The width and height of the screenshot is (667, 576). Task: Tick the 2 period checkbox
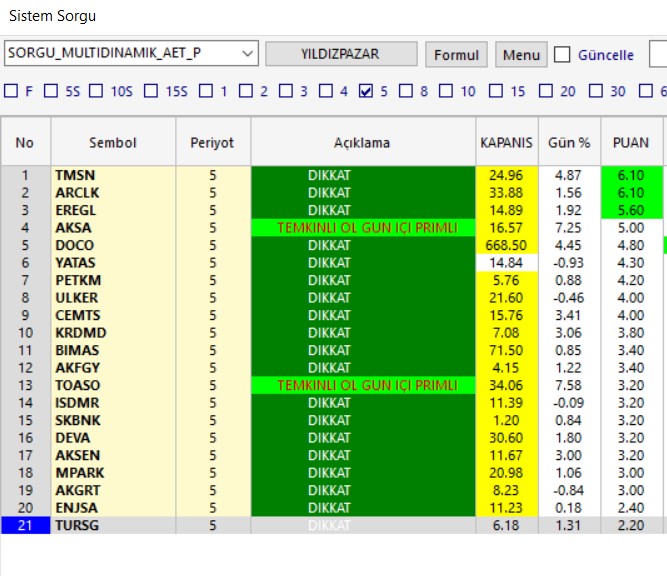pyautogui.click(x=246, y=91)
